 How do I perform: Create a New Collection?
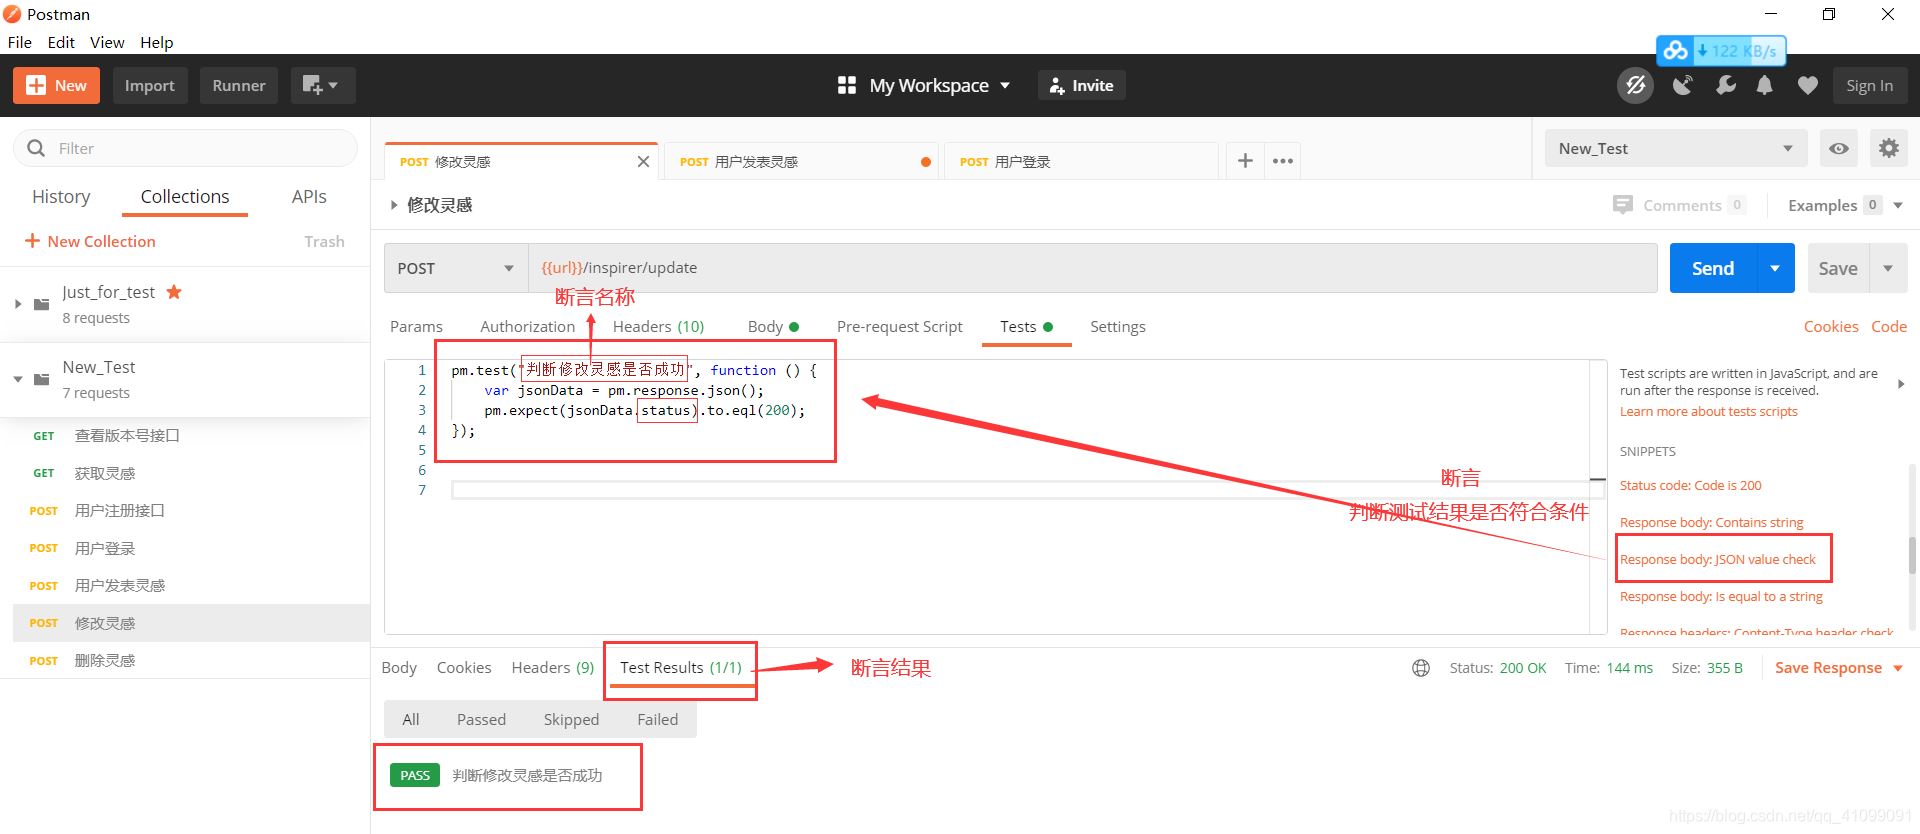pos(90,241)
